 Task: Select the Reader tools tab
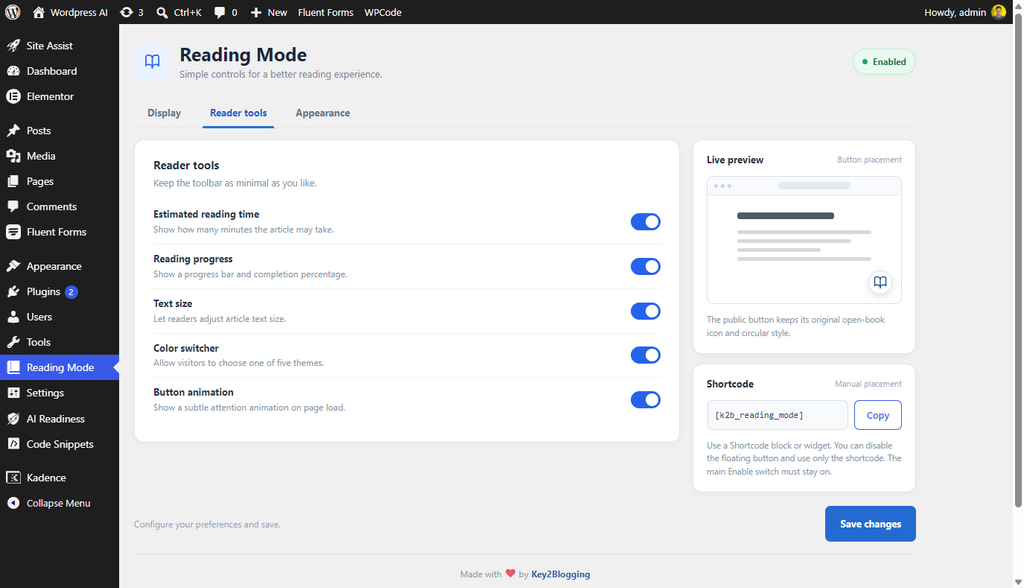(238, 113)
